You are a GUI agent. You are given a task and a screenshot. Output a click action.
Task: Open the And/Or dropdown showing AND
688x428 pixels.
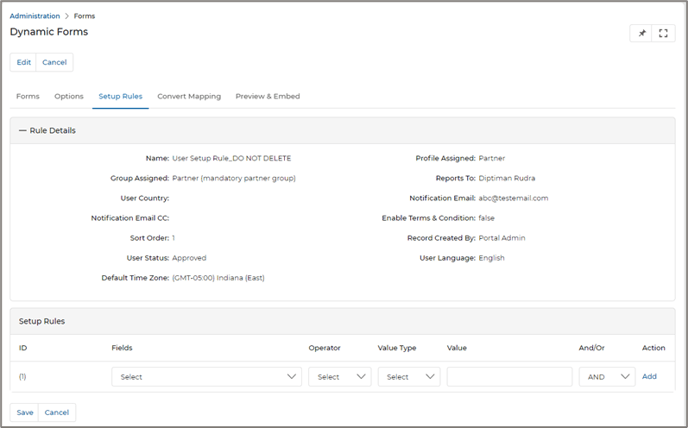tap(606, 377)
